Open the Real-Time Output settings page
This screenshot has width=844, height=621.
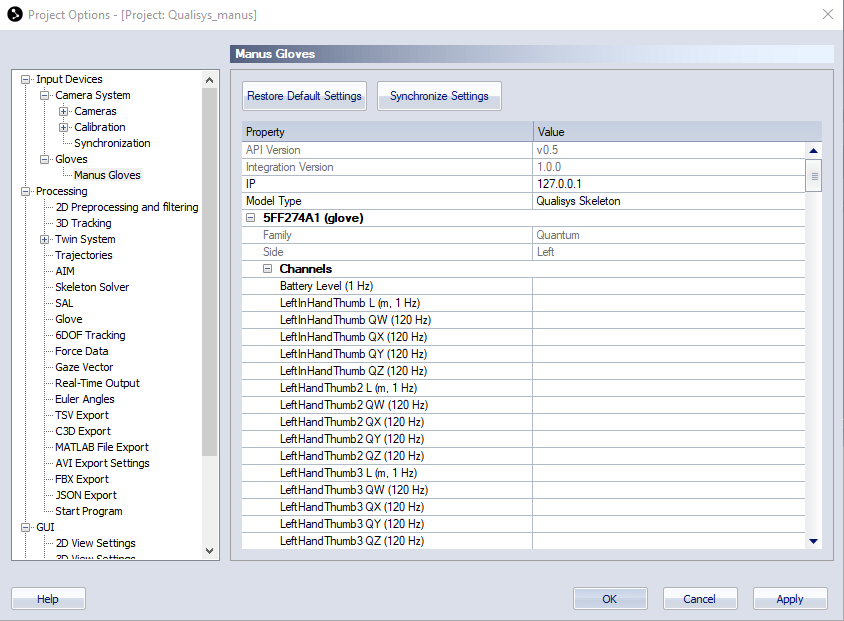pyautogui.click(x=97, y=384)
